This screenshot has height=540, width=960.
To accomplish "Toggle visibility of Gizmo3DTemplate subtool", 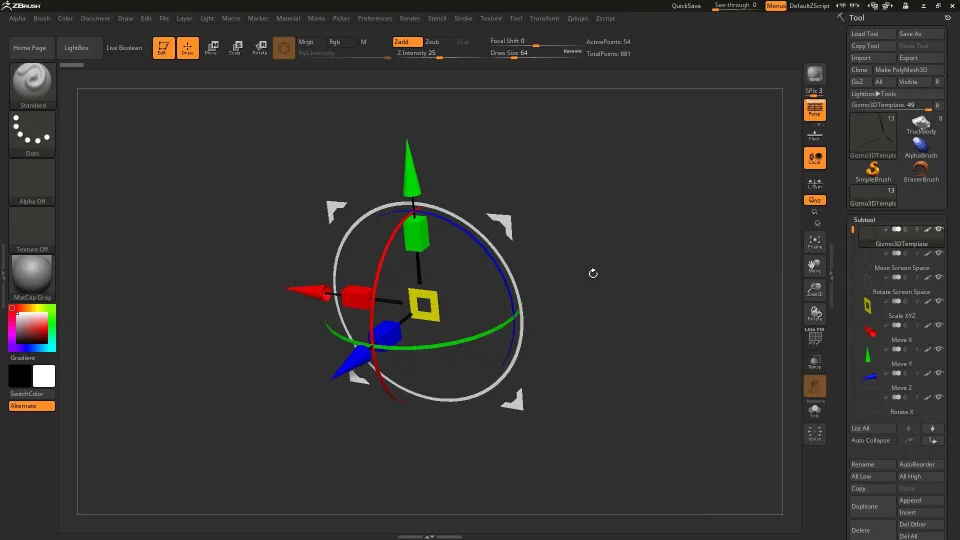I will (939, 229).
